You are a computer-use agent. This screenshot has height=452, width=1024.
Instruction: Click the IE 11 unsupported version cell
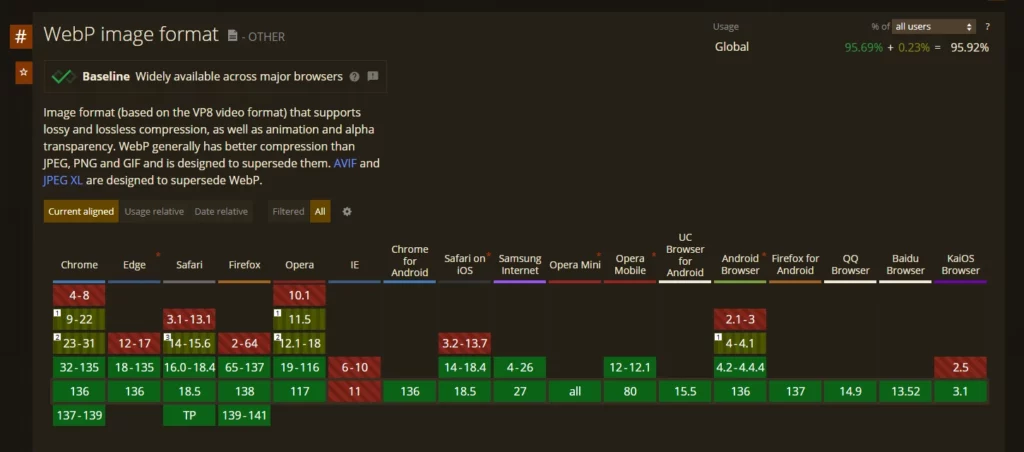pyautogui.click(x=354, y=391)
